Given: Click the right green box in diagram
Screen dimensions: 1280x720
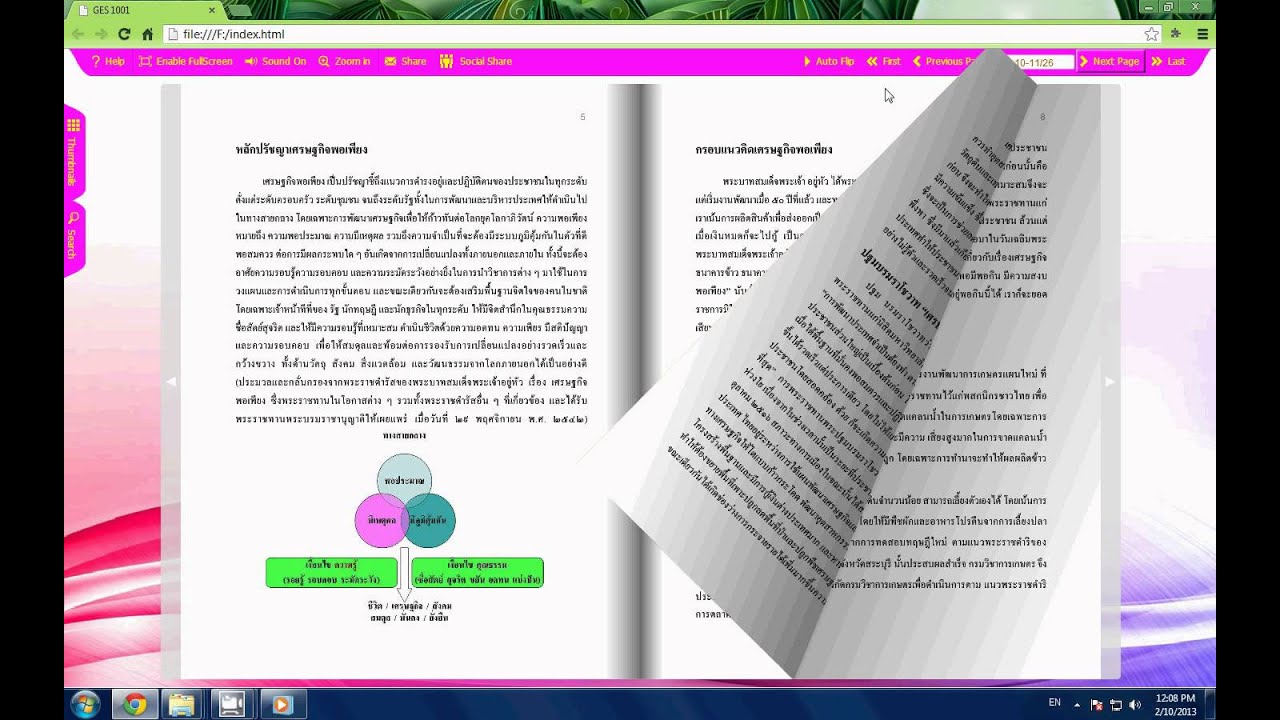Looking at the screenshot, I should pos(477,573).
